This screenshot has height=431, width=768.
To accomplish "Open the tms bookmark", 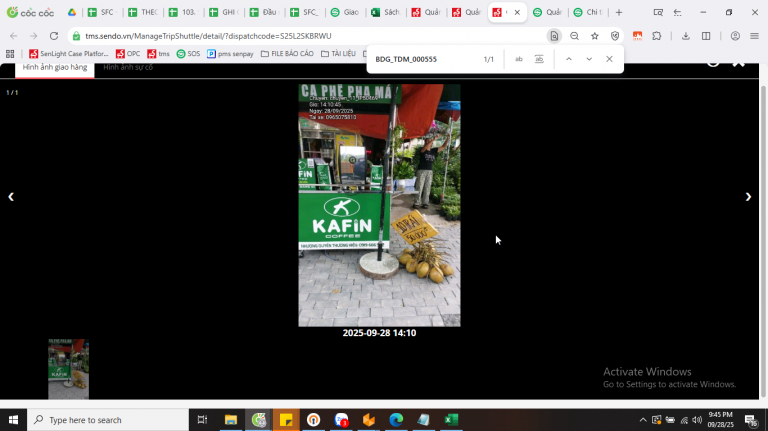I will 158,54.
